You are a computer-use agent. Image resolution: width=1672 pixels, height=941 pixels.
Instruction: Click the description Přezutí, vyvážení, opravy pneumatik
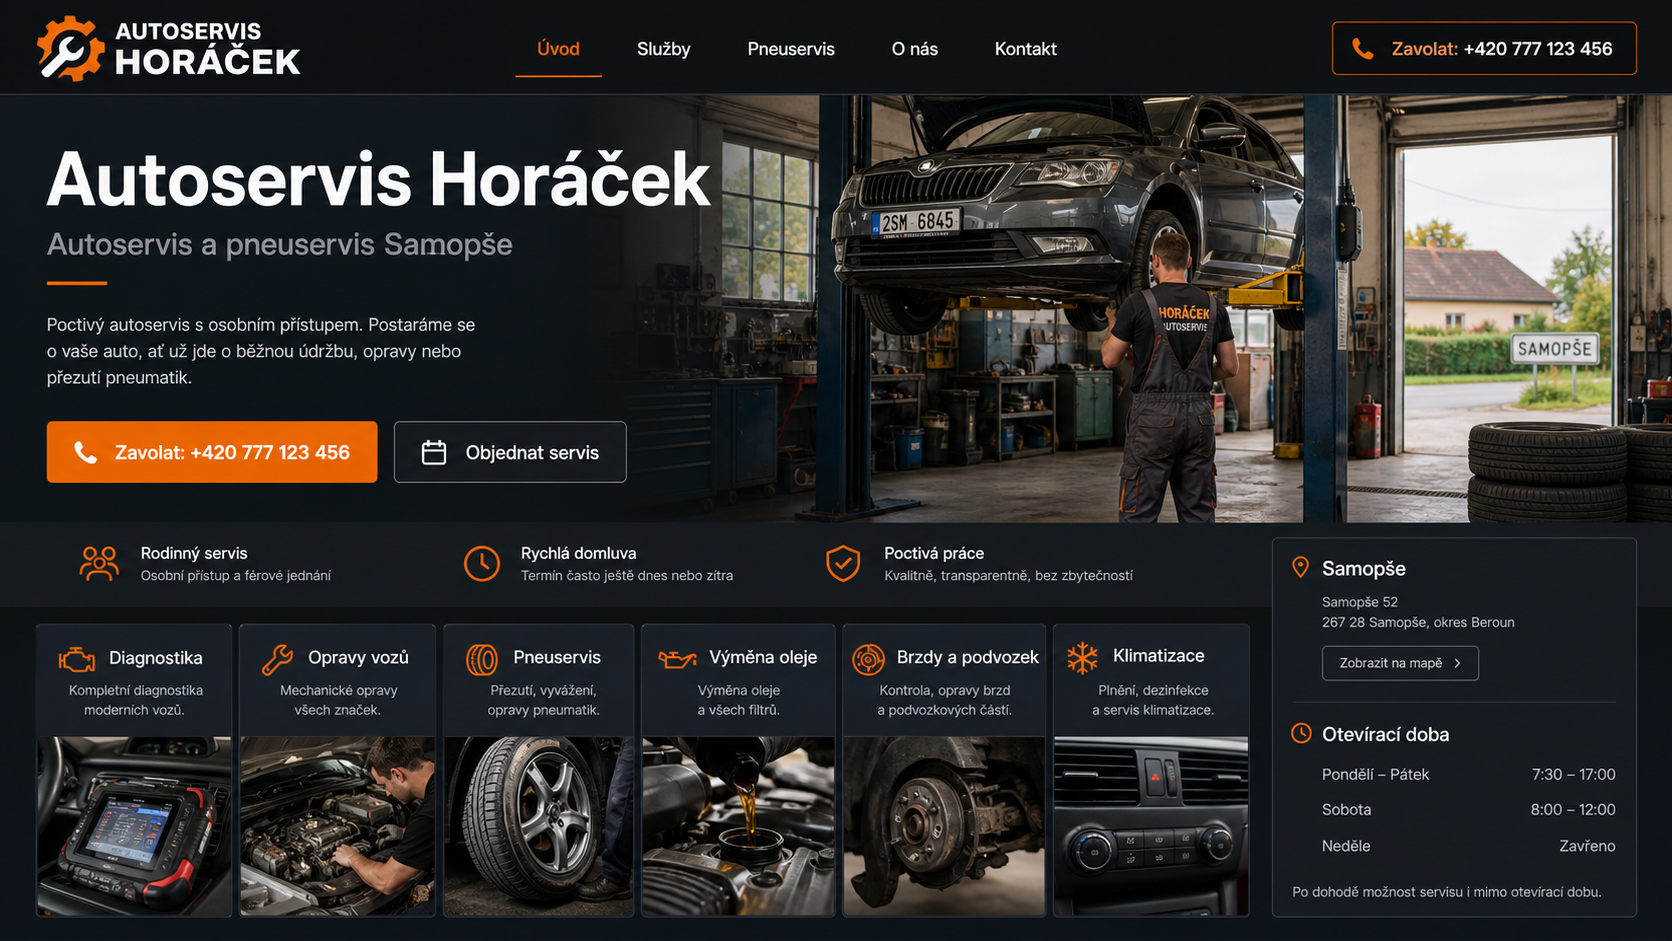tap(543, 700)
